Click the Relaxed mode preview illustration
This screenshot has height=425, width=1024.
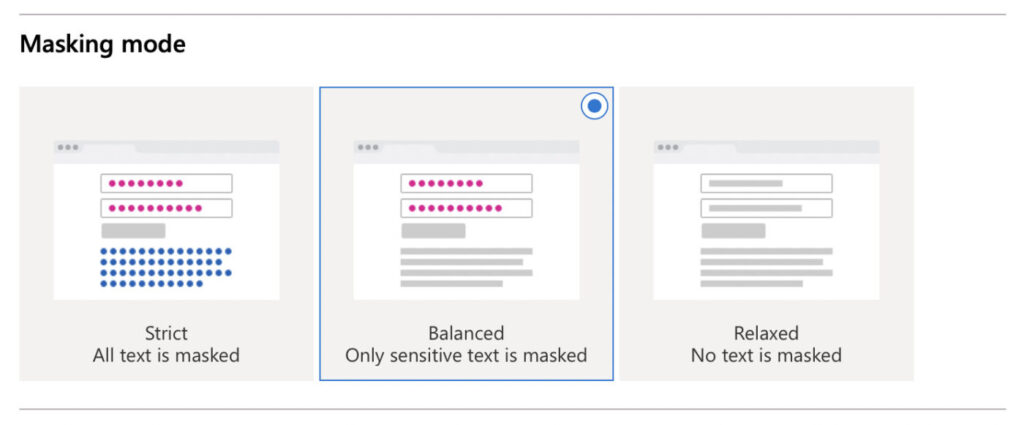point(766,220)
